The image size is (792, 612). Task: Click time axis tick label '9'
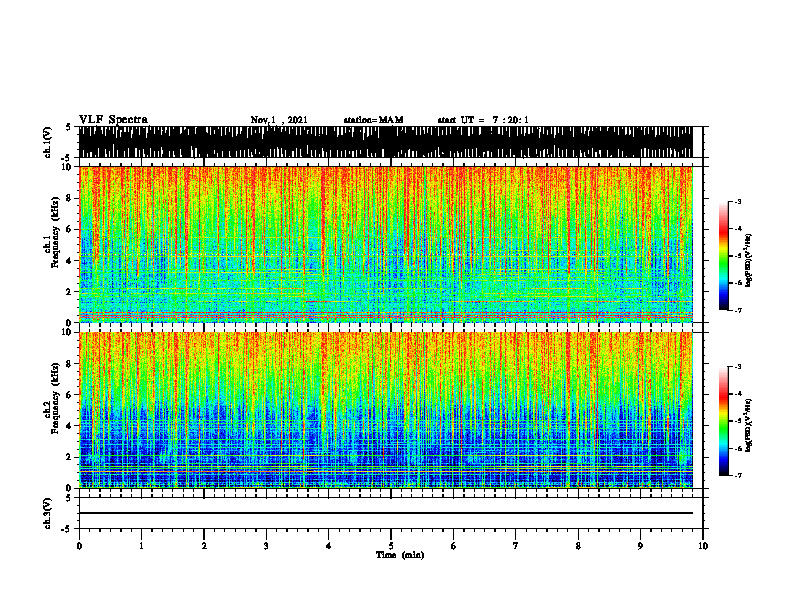pos(640,546)
